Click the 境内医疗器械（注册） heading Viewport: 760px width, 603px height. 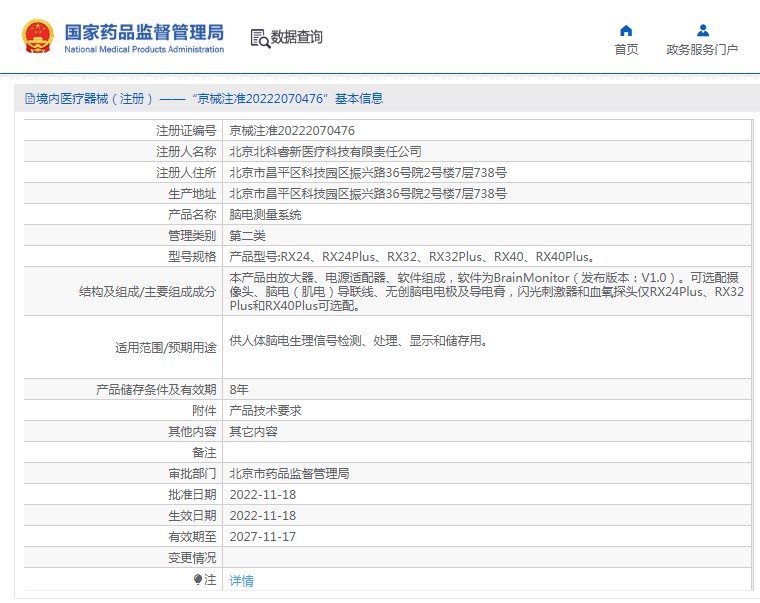coord(95,99)
